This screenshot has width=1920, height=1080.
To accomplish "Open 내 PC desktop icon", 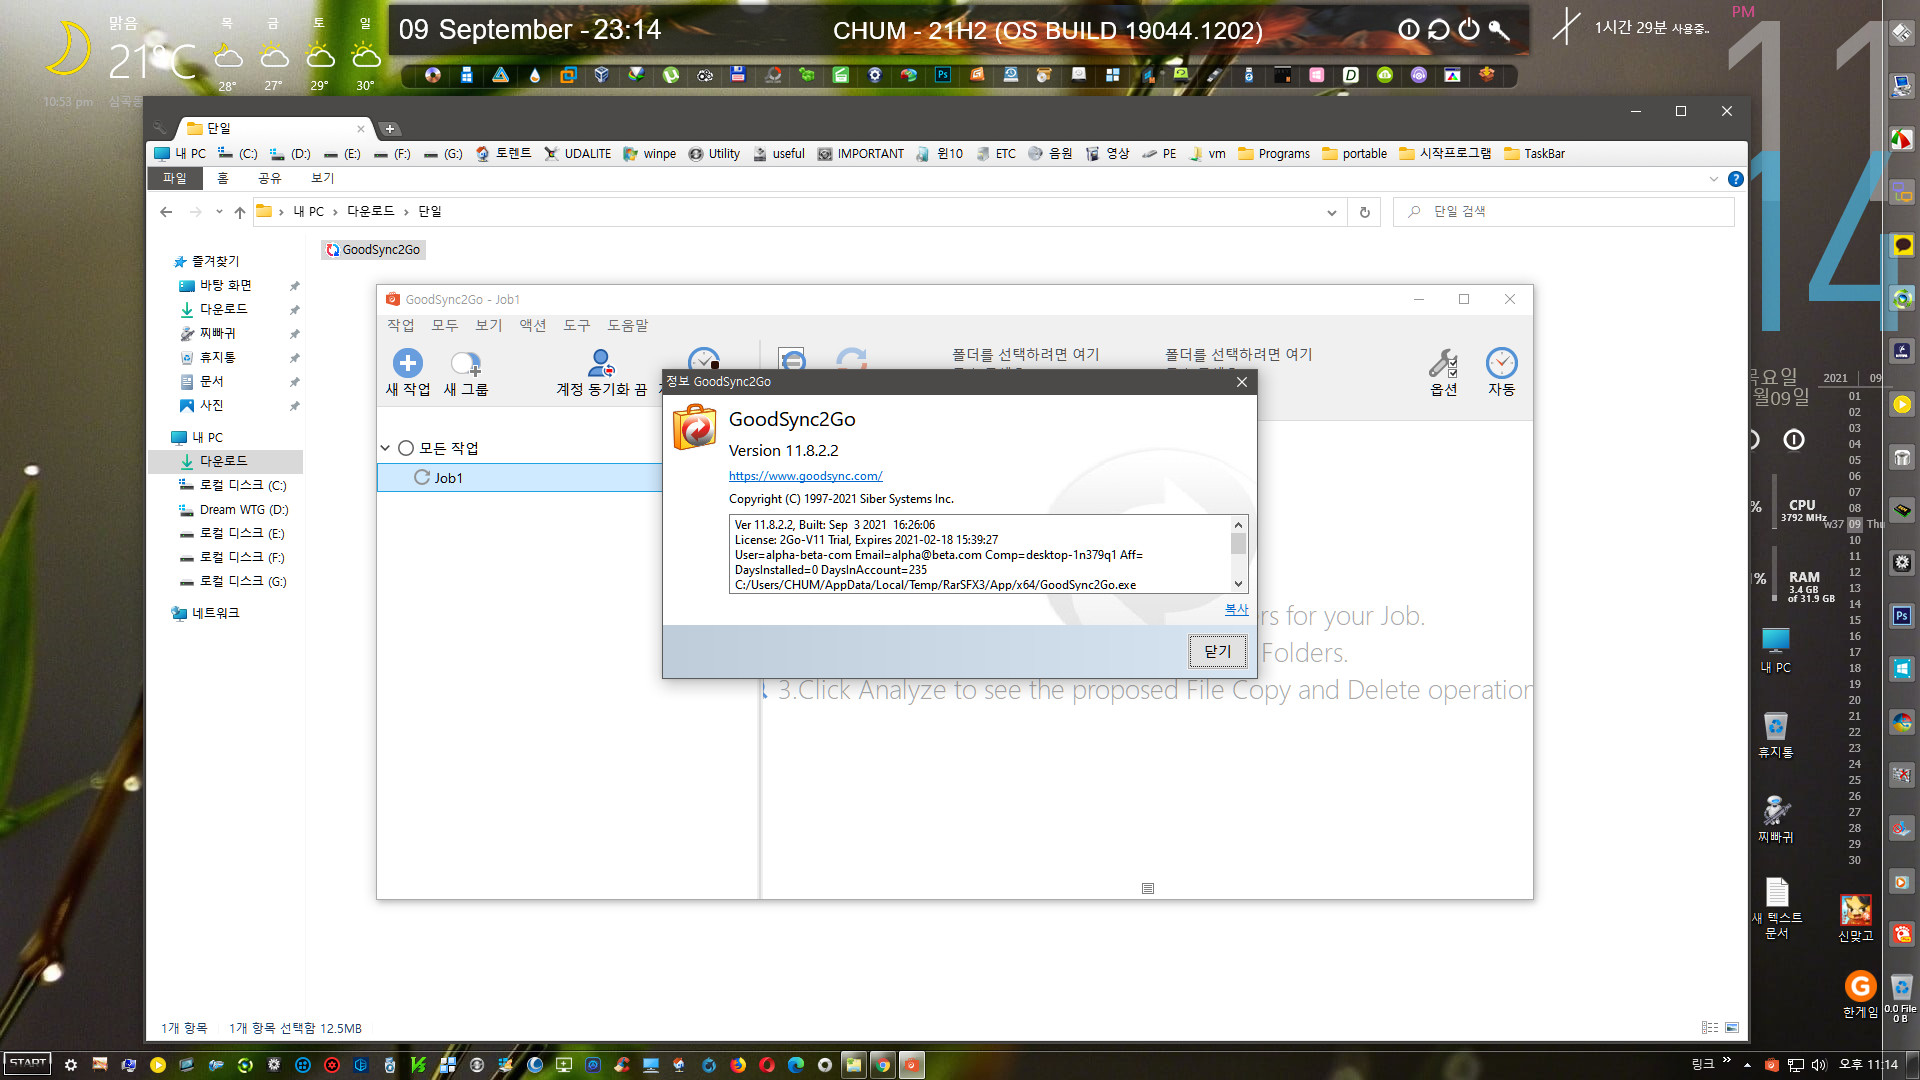I will coord(1776,651).
